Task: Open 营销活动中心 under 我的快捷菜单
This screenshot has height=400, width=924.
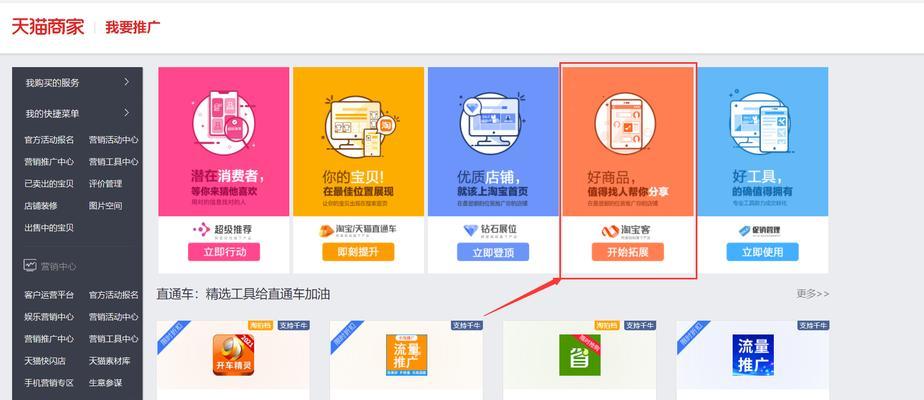Action: pos(114,140)
